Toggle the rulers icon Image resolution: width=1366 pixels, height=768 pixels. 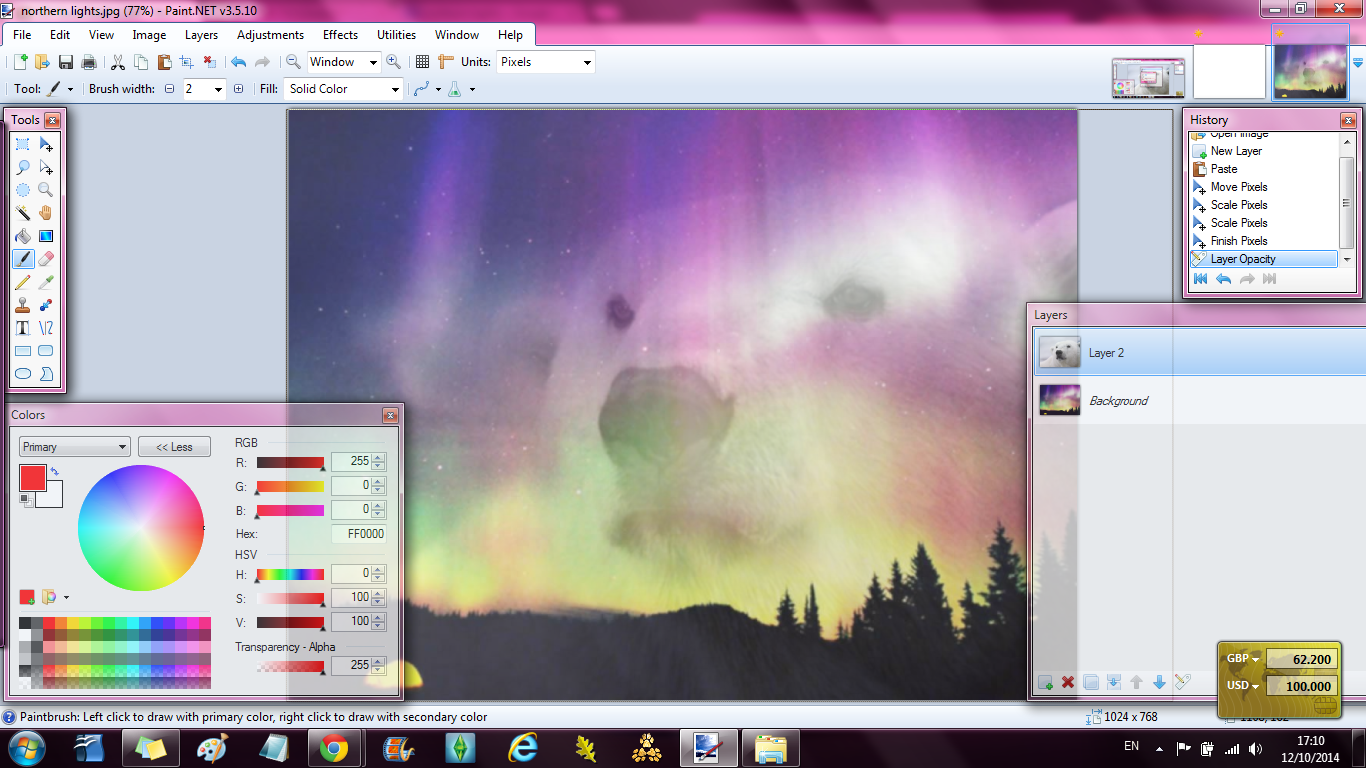pos(446,62)
